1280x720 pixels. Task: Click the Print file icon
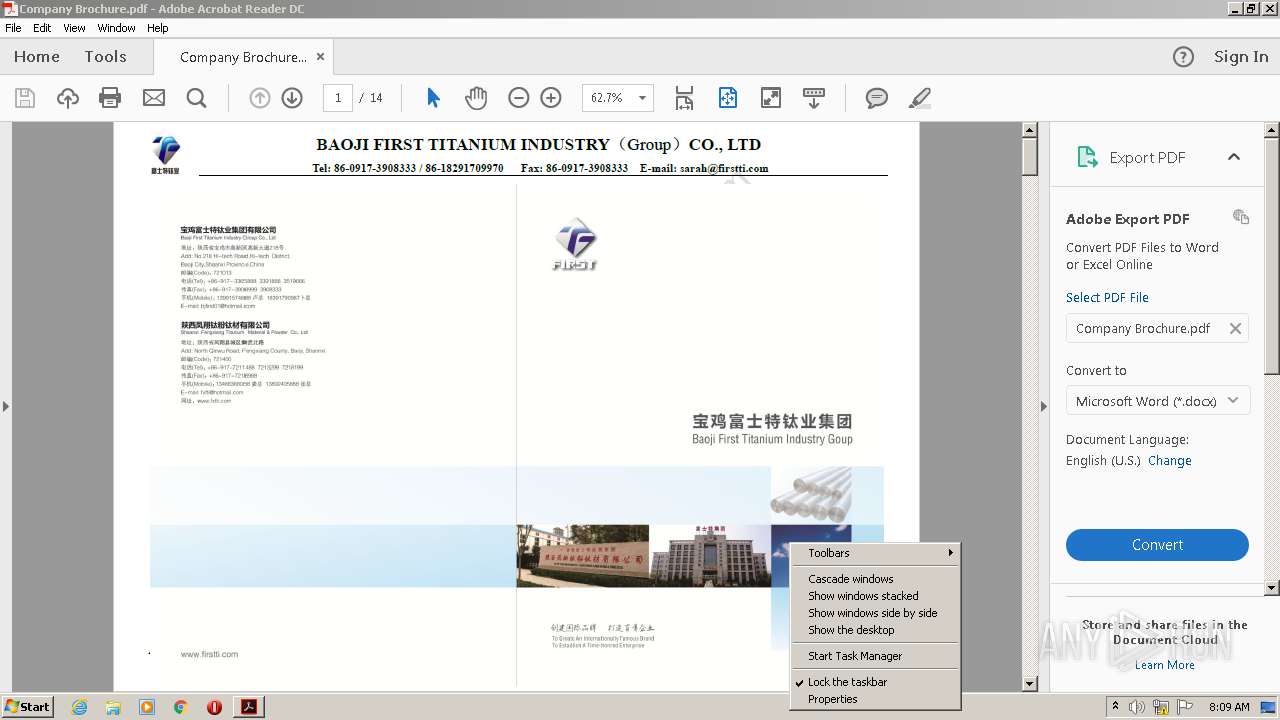point(110,98)
